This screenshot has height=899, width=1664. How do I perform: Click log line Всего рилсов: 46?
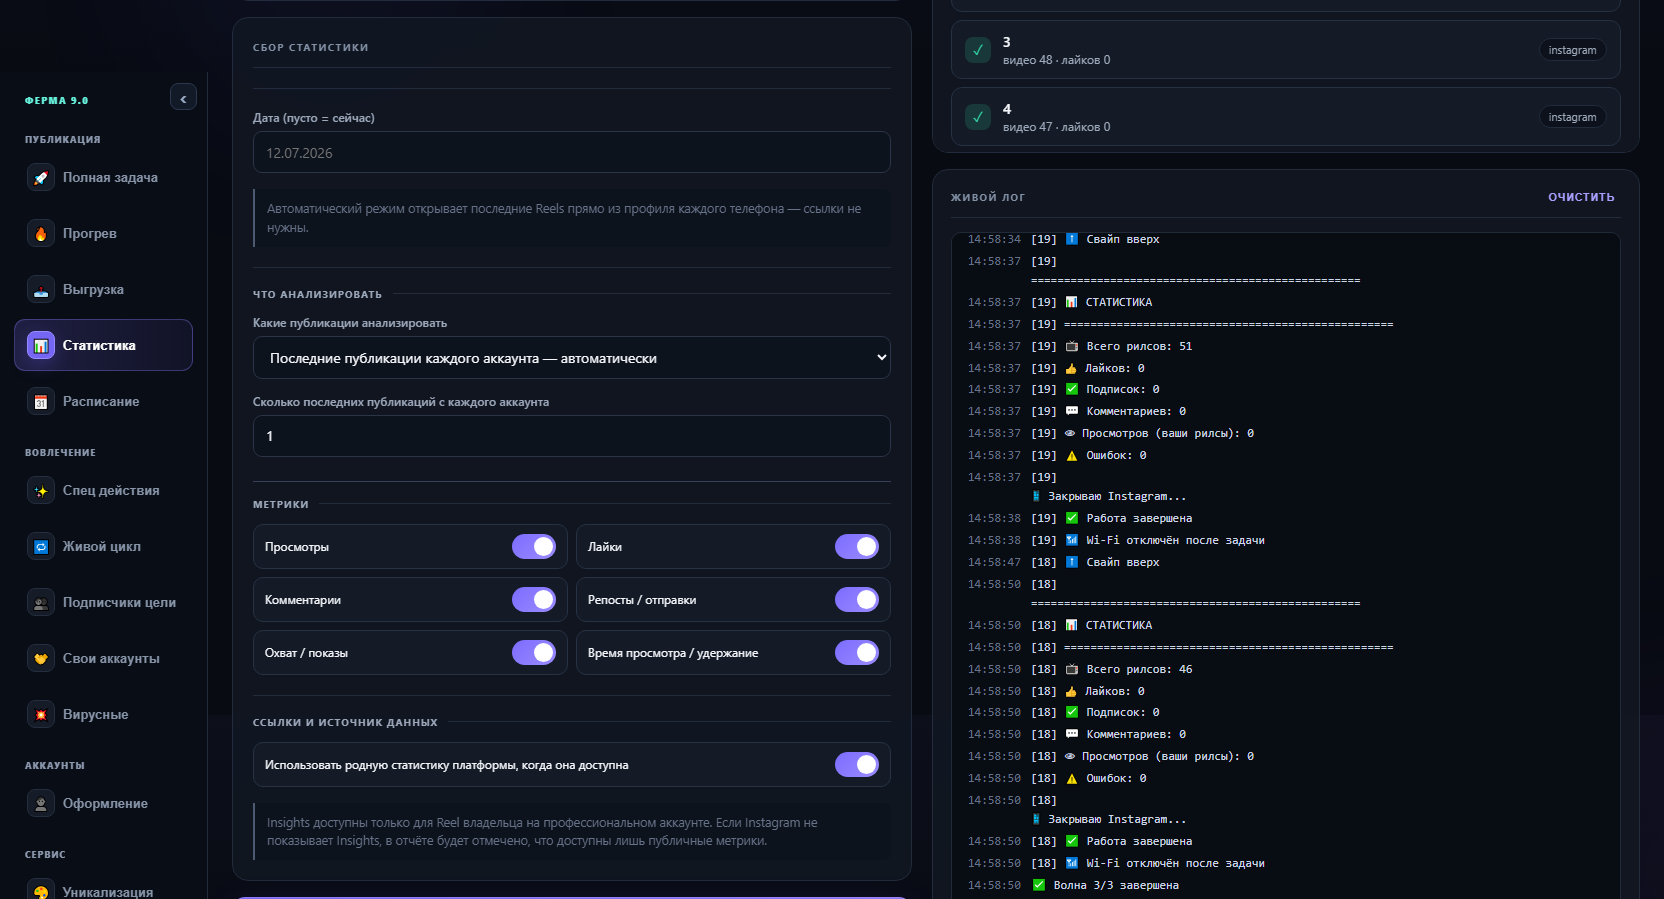pos(1139,670)
